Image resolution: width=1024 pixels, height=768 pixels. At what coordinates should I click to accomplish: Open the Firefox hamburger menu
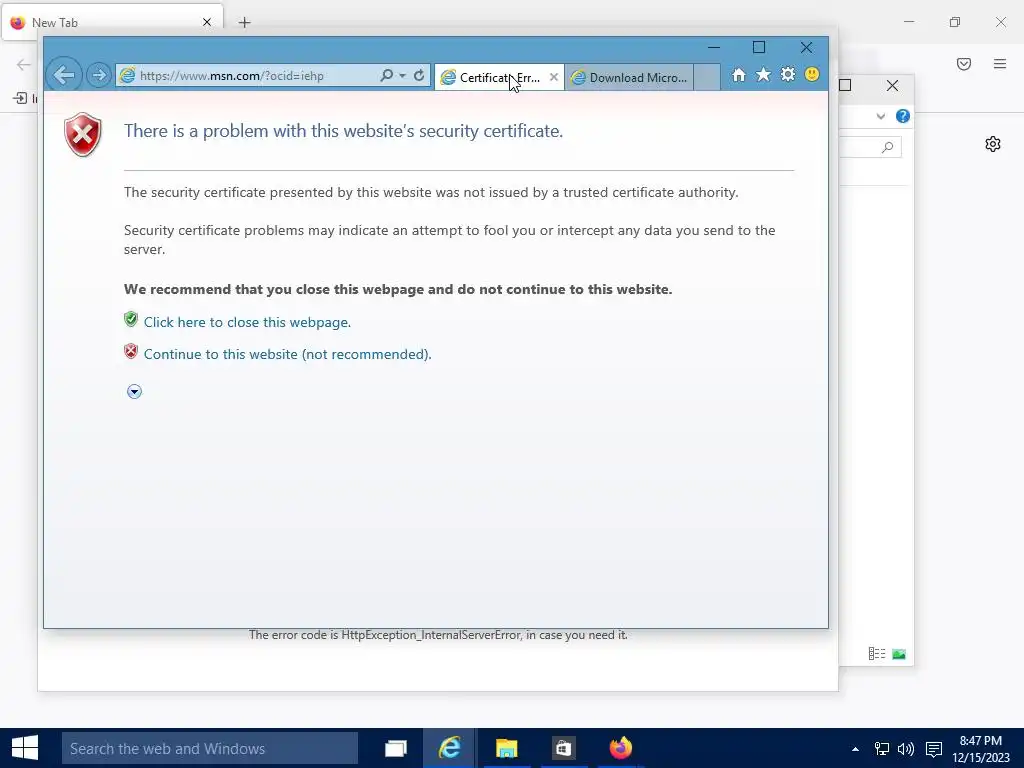tap(1000, 64)
